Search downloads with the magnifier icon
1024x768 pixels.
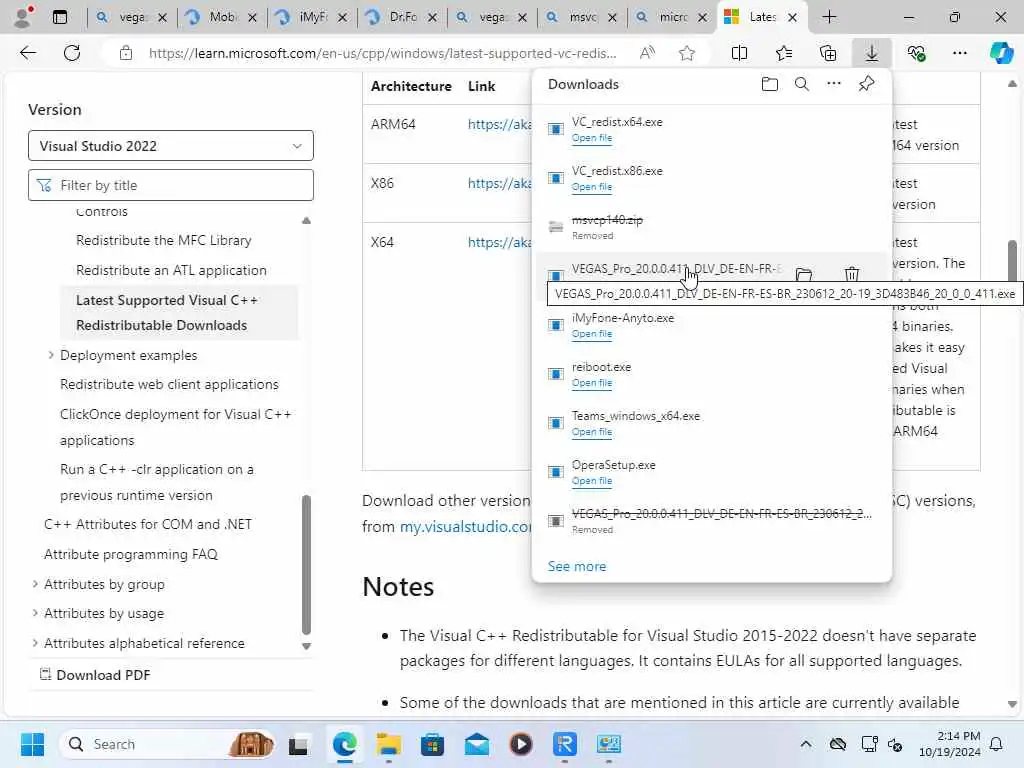point(802,84)
